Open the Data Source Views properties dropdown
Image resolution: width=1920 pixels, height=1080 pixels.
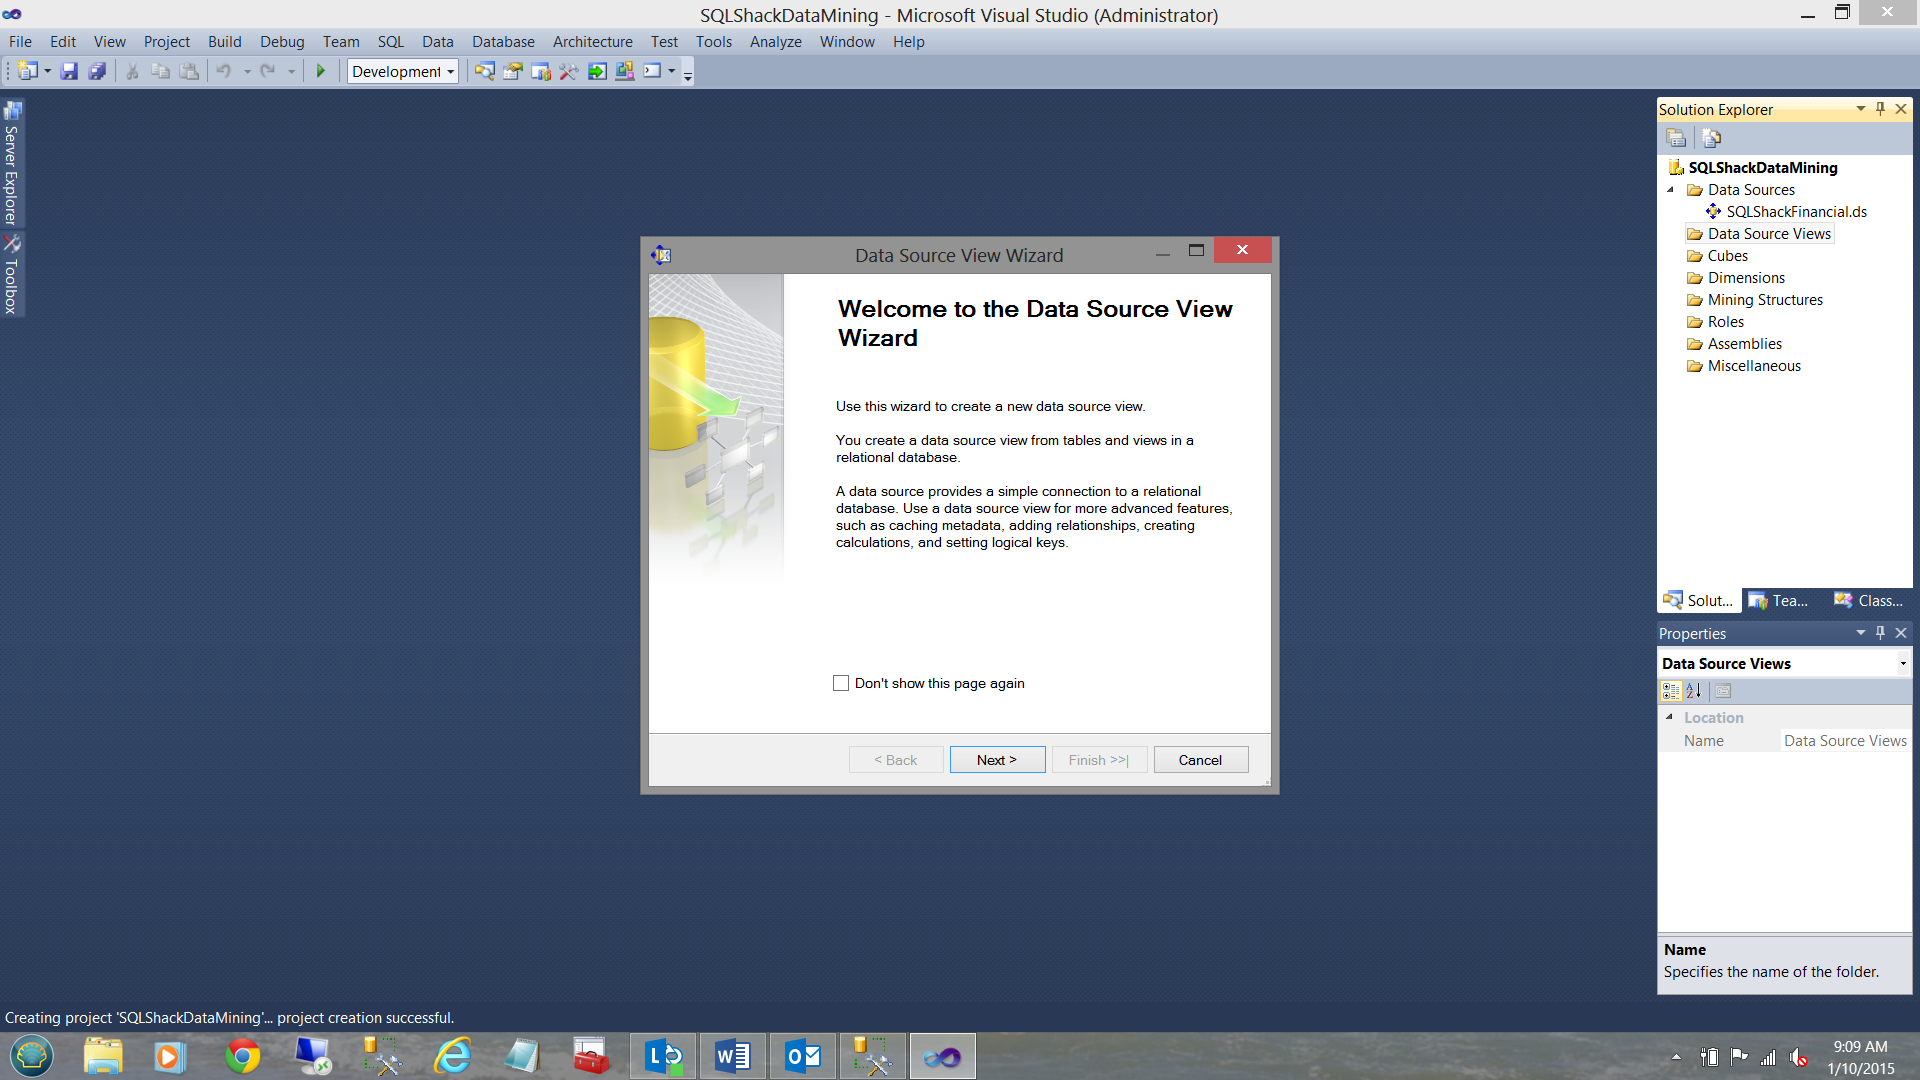click(x=1902, y=664)
